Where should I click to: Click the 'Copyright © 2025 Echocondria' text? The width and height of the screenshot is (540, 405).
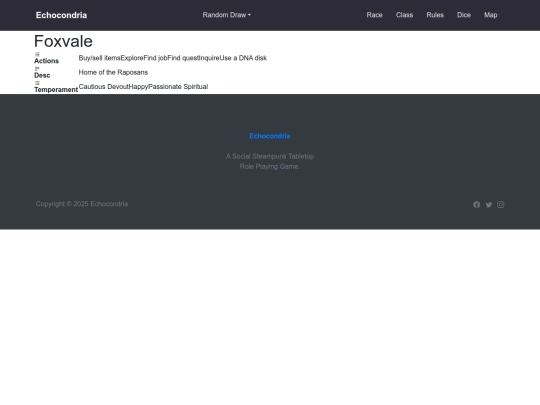(x=82, y=204)
